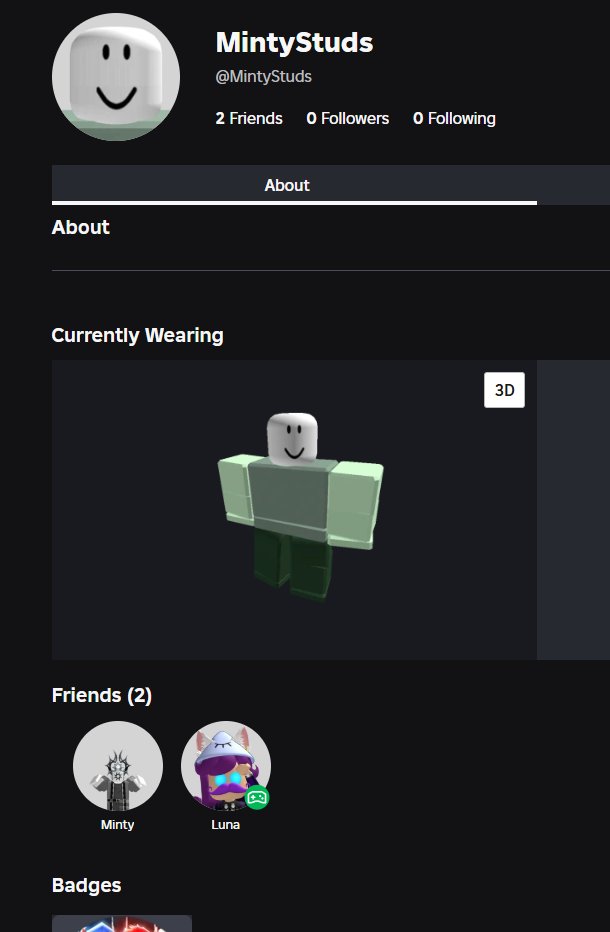Image resolution: width=610 pixels, height=932 pixels.
Task: Click the Minty friend name label
Action: tap(118, 824)
